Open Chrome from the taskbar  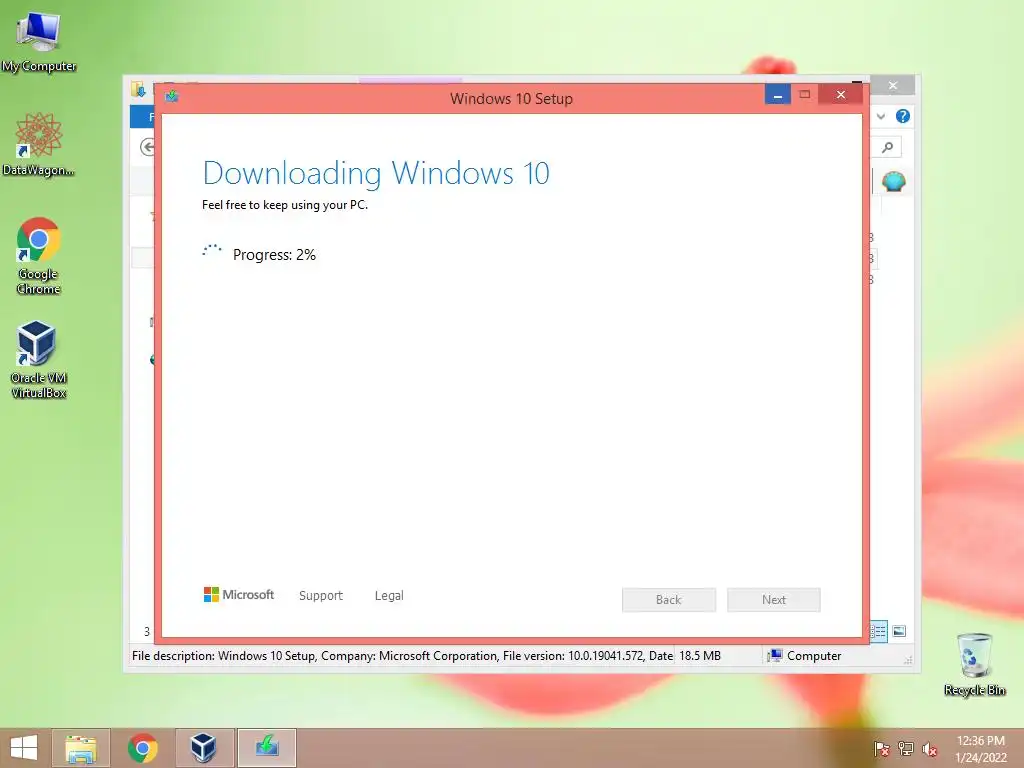(142, 748)
